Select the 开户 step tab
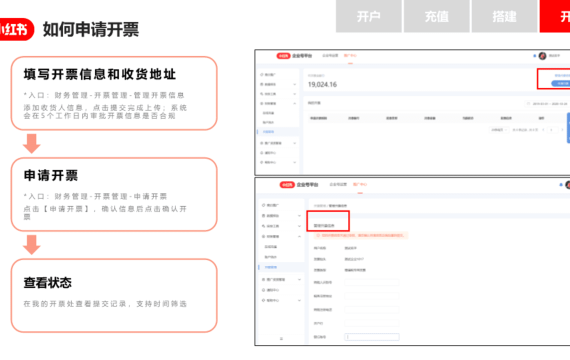 click(x=369, y=16)
